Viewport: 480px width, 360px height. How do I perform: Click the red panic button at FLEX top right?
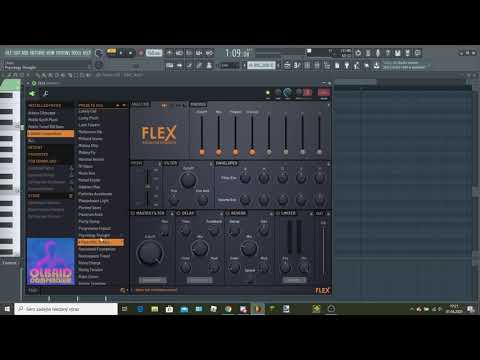tap(324, 92)
